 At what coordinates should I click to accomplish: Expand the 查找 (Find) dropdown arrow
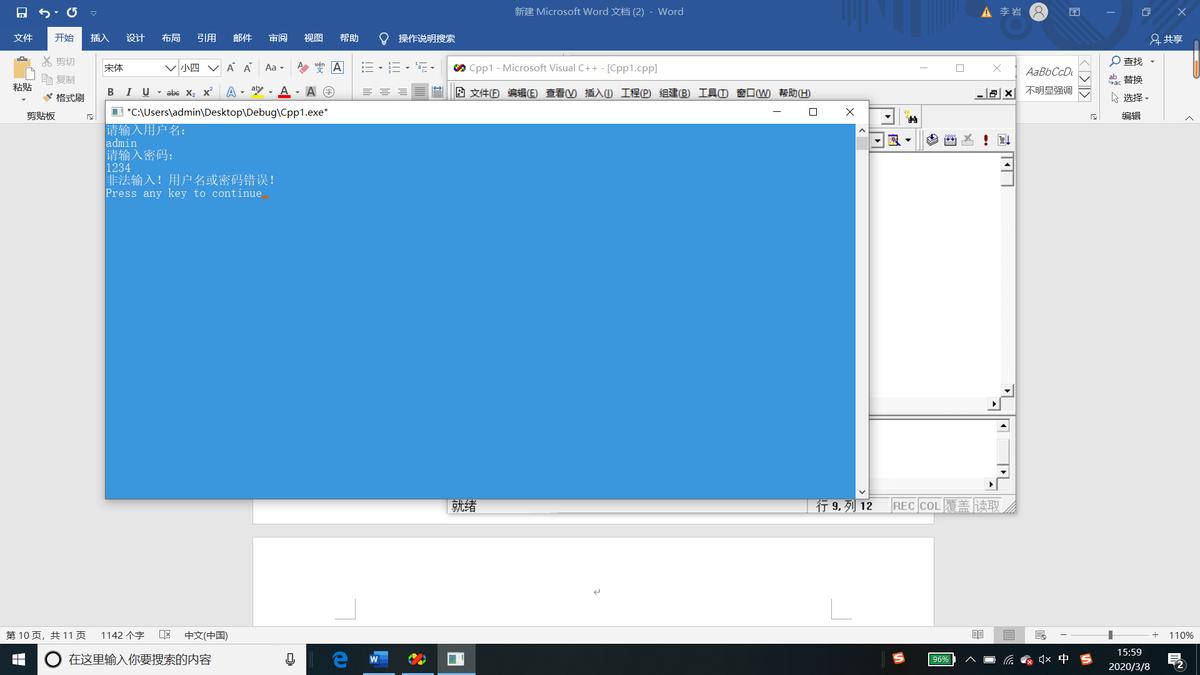pos(1152,62)
